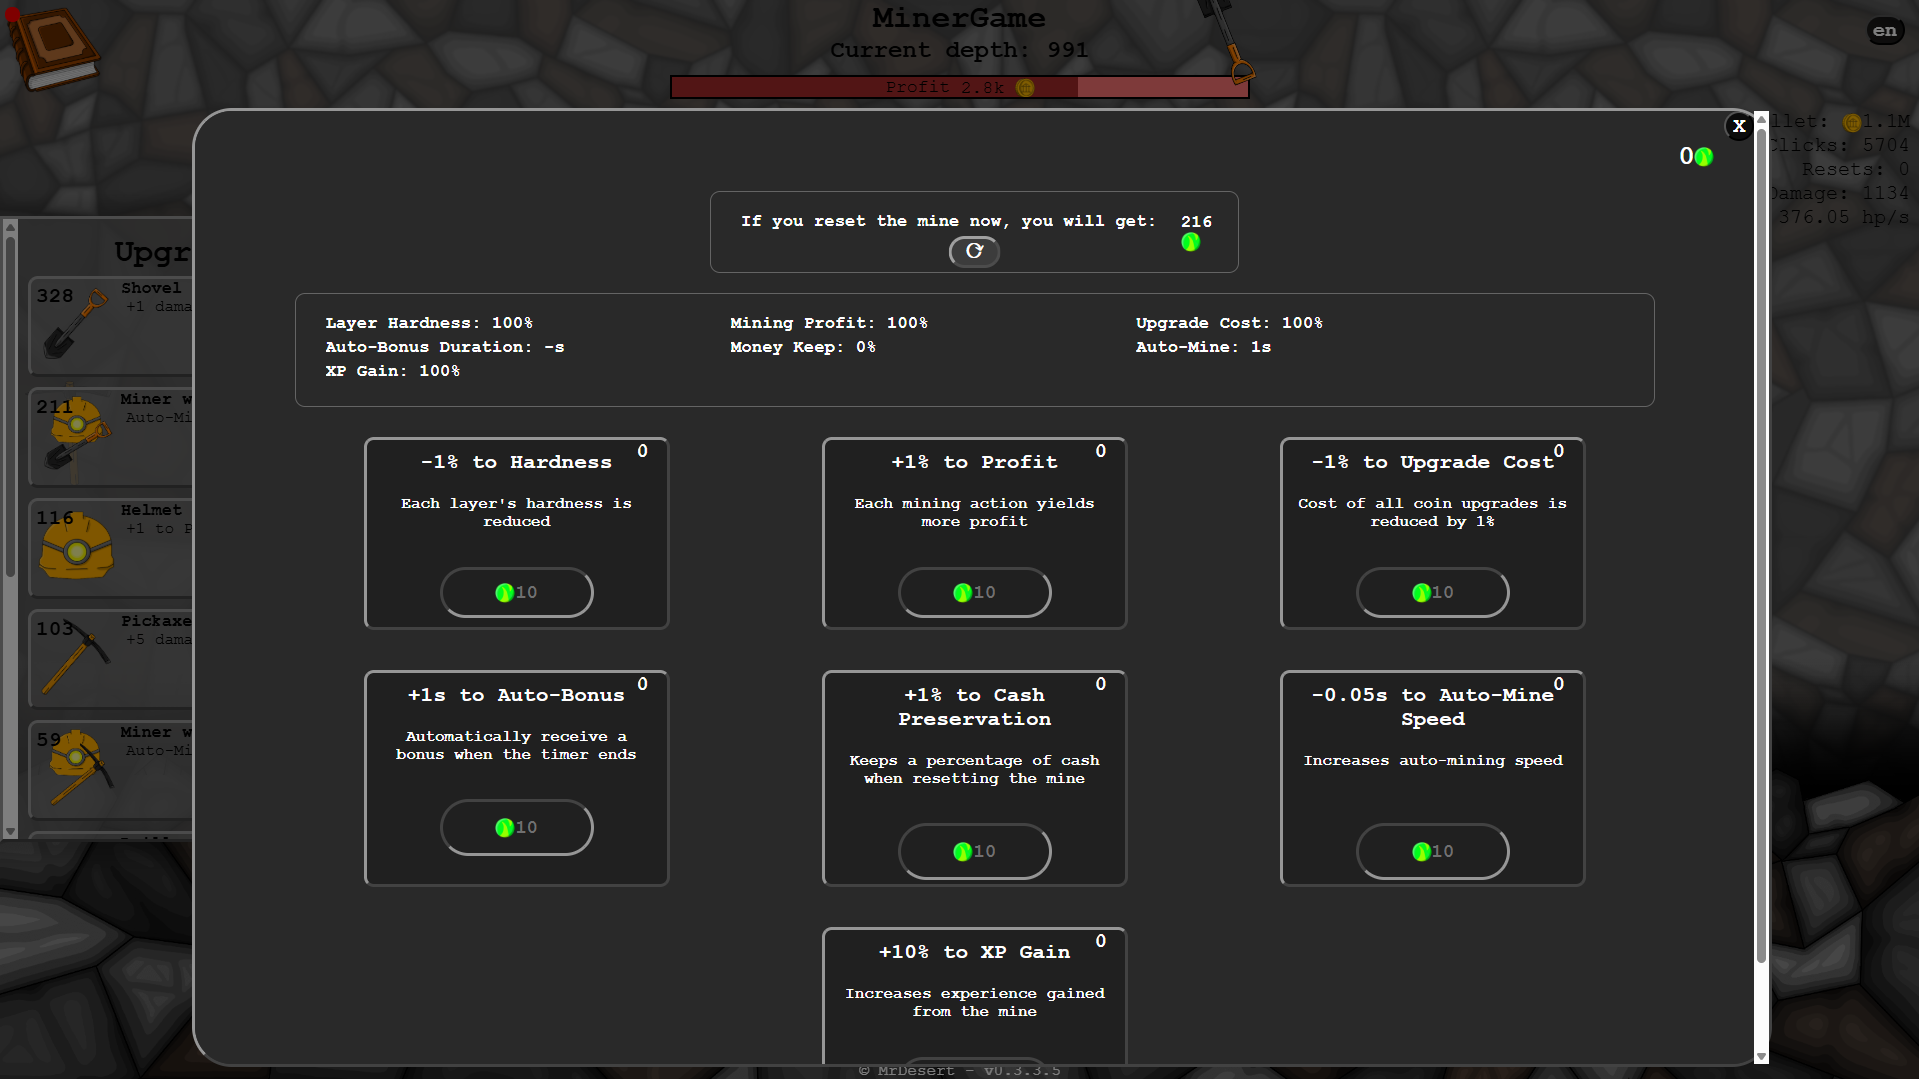The height and width of the screenshot is (1079, 1919).
Task: Buy the +1% to Cash Preservation upgrade
Action: tap(974, 851)
